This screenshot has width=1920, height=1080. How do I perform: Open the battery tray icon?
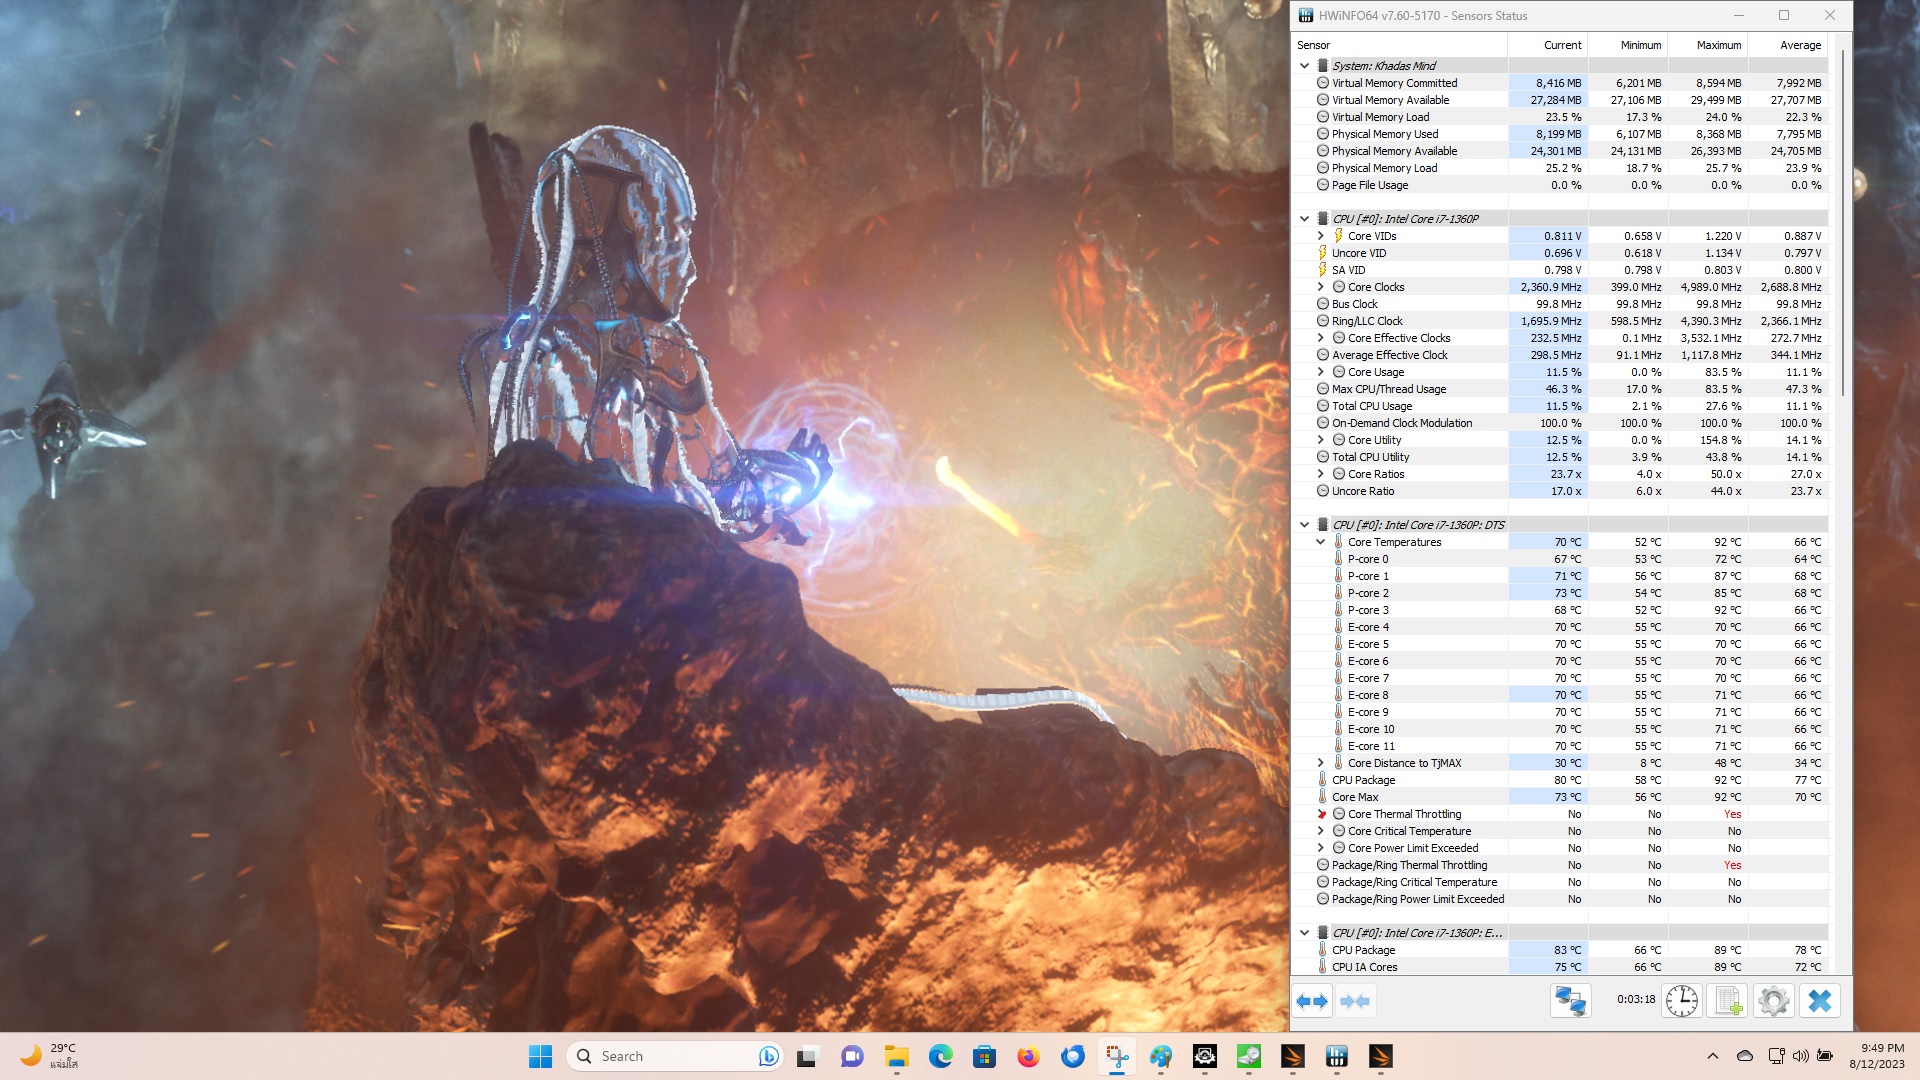1825,1056
